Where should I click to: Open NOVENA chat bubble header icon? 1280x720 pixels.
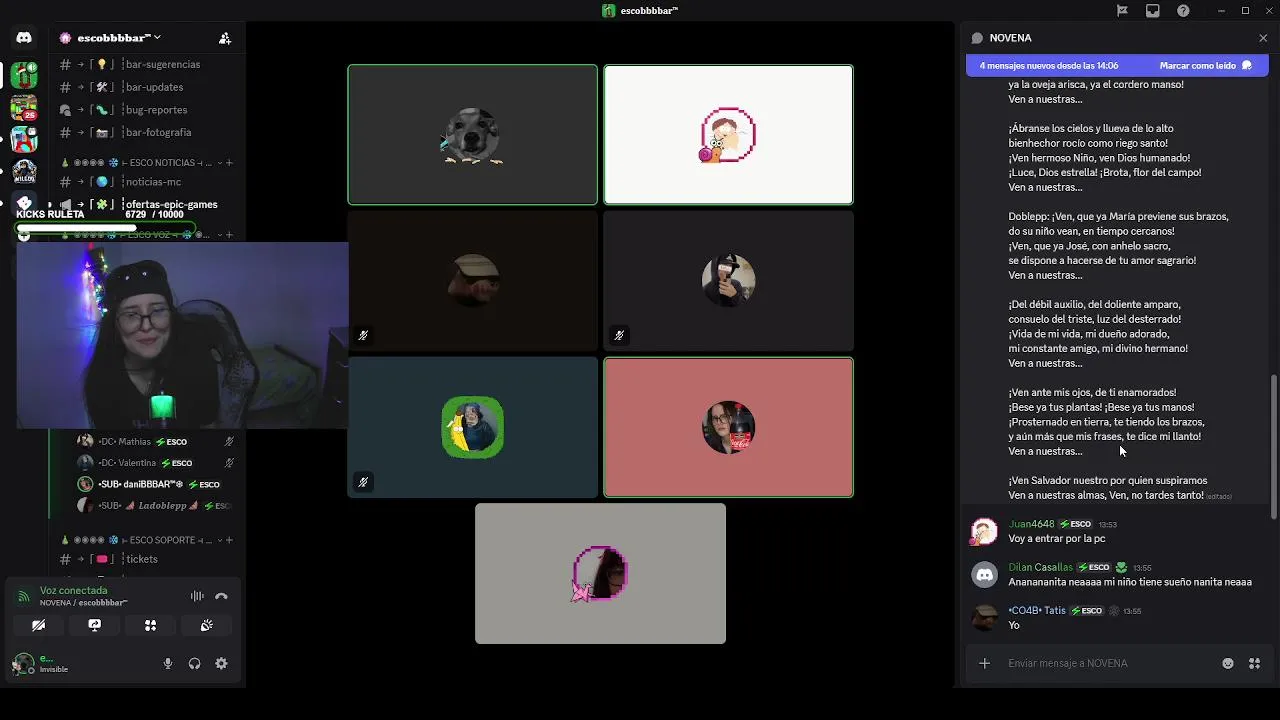[977, 38]
